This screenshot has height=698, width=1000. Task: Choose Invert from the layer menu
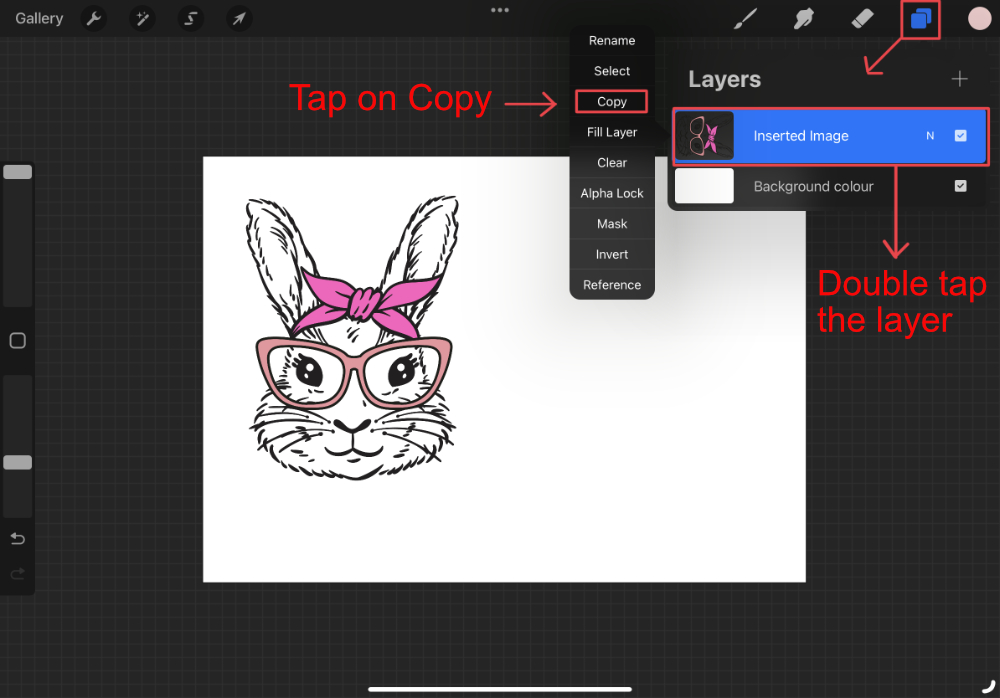(x=611, y=254)
